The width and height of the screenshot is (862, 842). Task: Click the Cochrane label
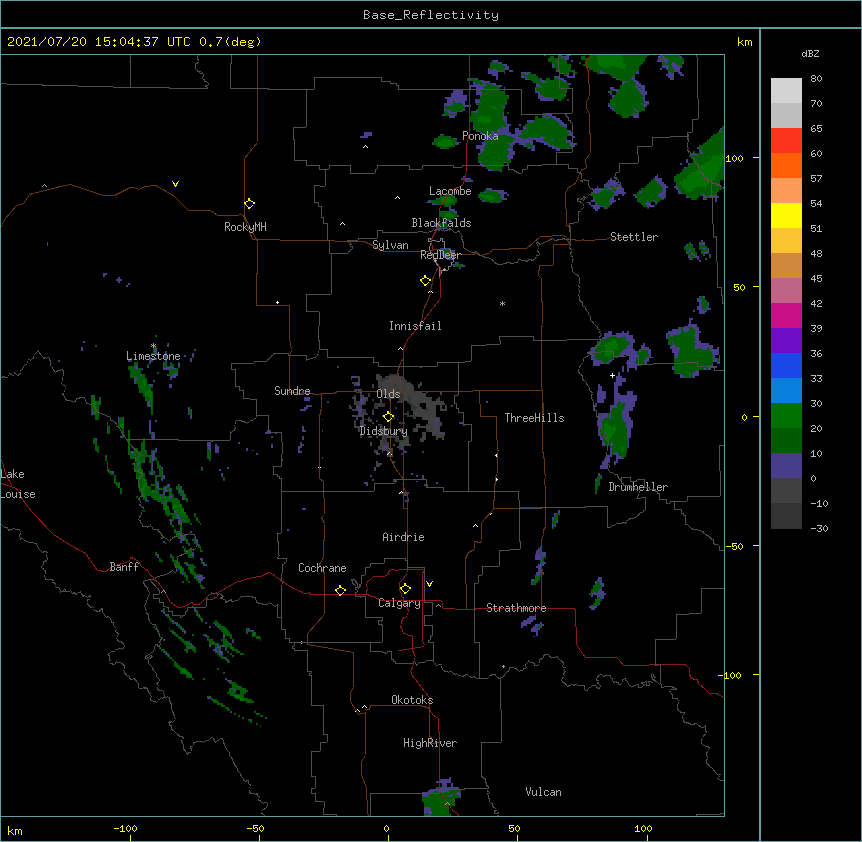(322, 568)
